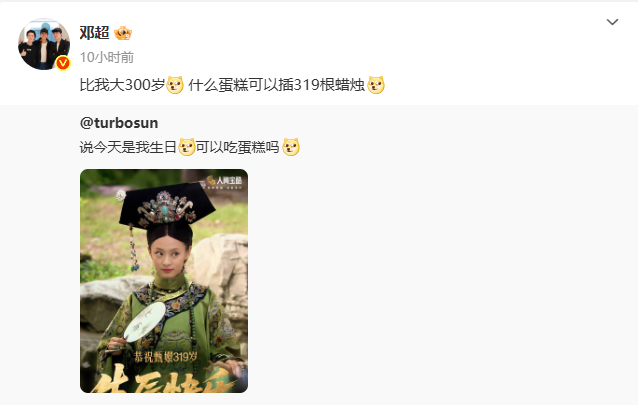The height and width of the screenshot is (405, 638).
Task: Click the doge emoji after 300岁
Action: point(175,85)
